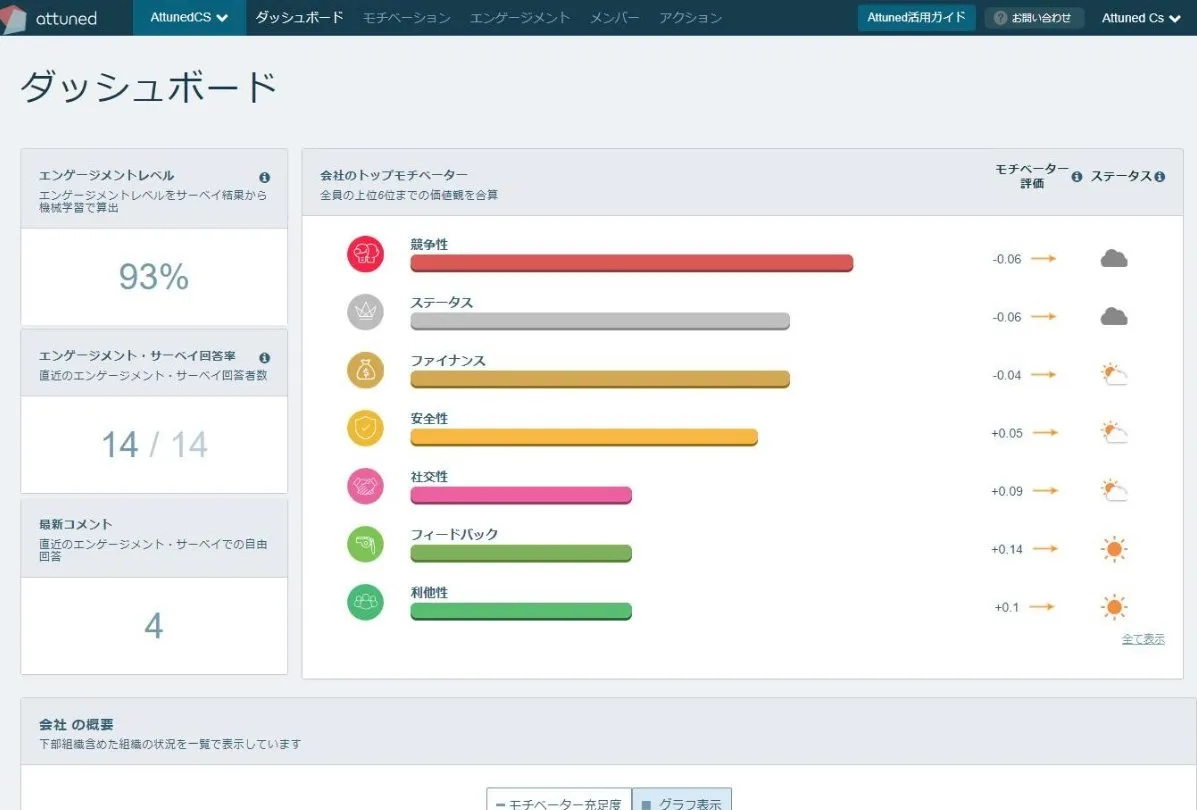Screen dimensions: 1197x810
Task: Click the ファイナンス money bag icon
Action: pos(365,370)
